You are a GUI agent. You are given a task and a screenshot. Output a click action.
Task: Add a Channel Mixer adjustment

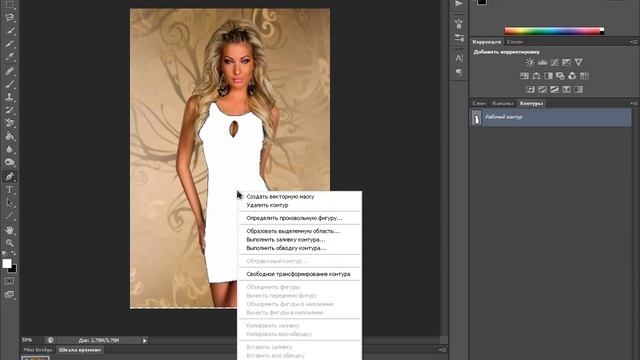pyautogui.click(x=572, y=76)
